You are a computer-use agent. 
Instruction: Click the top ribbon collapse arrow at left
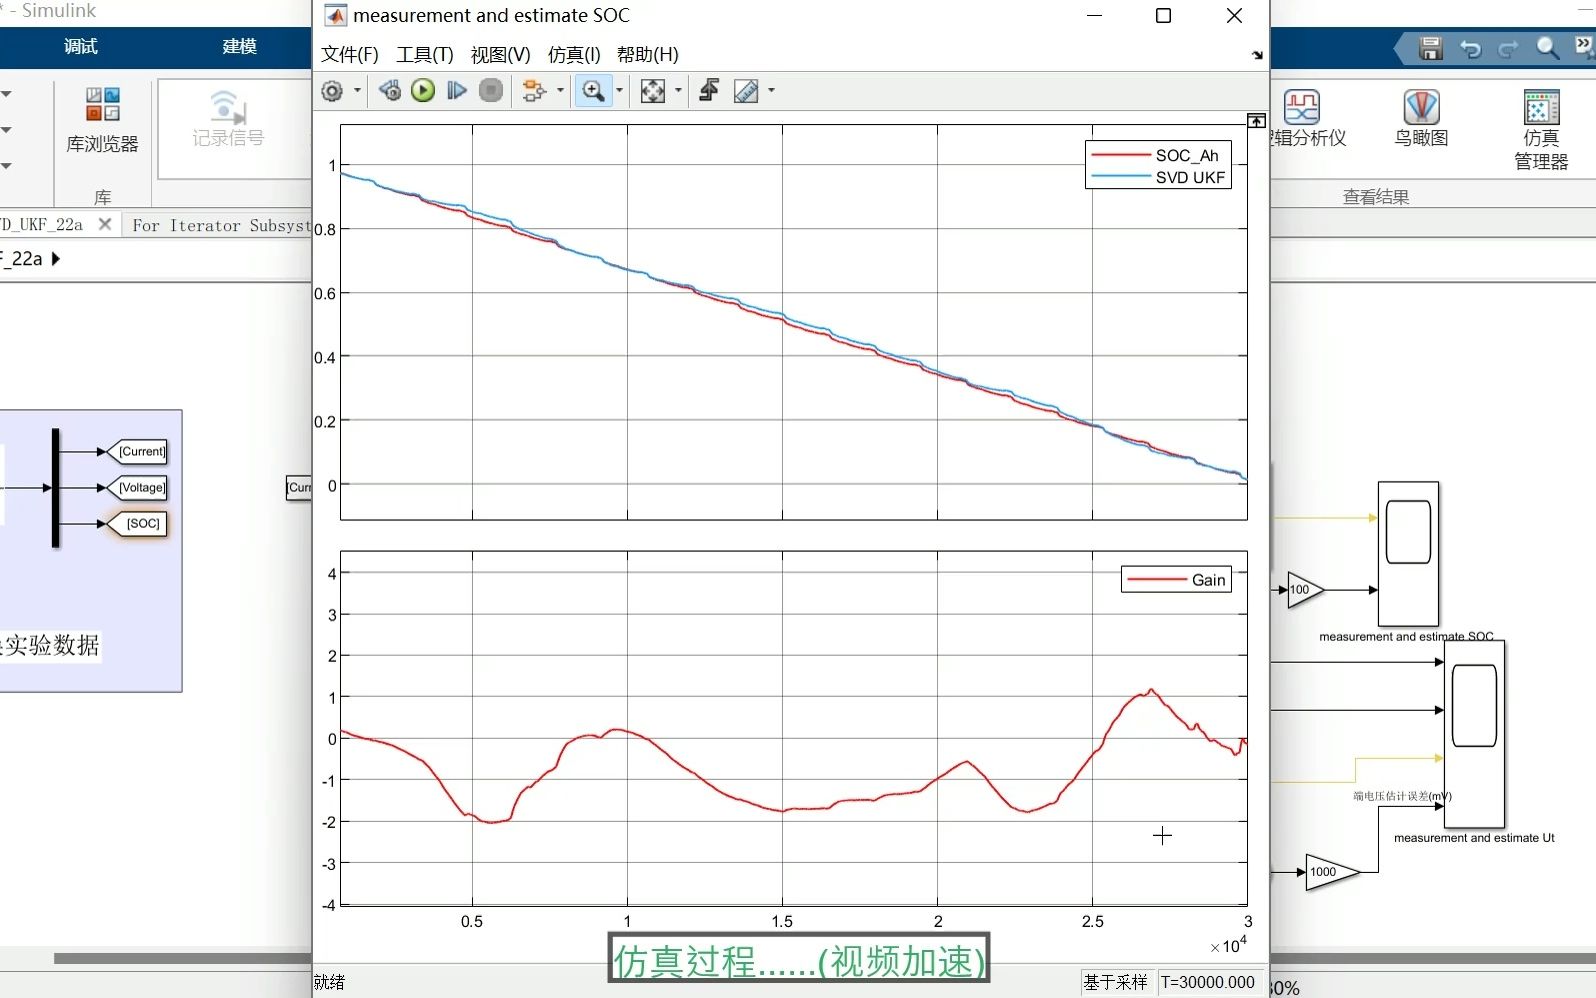(6, 94)
